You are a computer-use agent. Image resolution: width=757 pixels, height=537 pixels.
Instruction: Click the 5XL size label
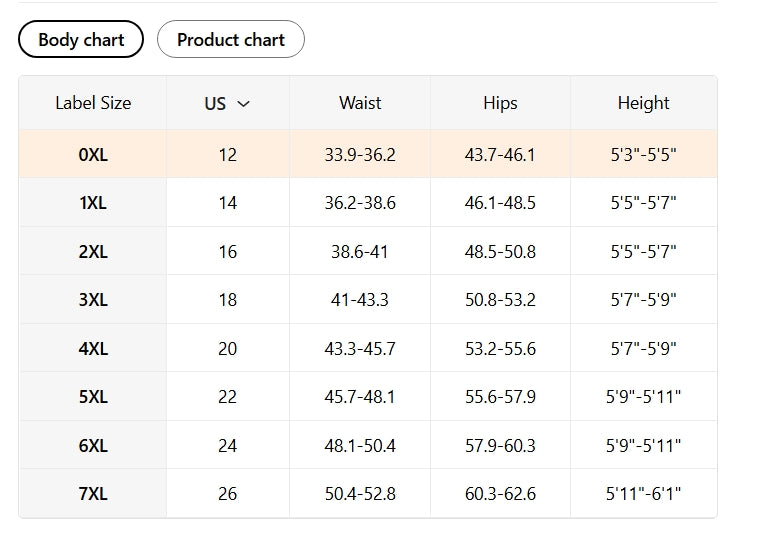[93, 397]
